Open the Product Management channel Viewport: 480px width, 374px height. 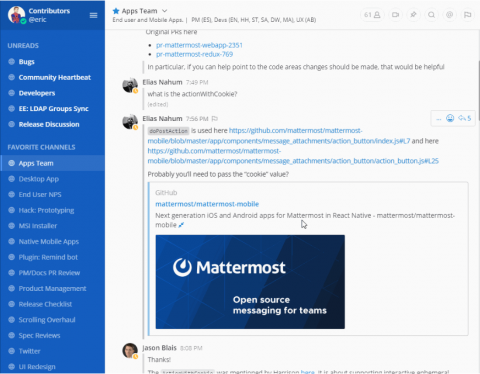tap(52, 289)
